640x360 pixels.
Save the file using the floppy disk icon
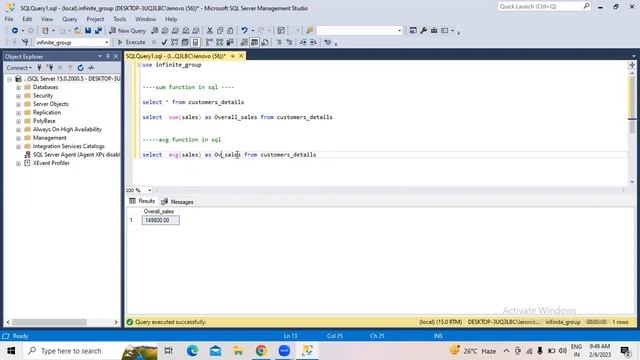coord(88,31)
